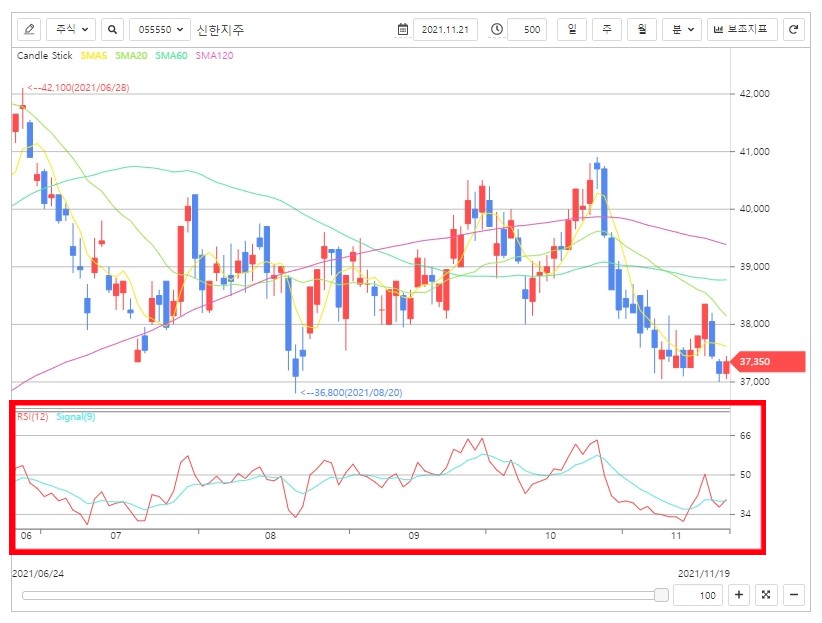Select the pencil draw tool icon

click(29, 29)
